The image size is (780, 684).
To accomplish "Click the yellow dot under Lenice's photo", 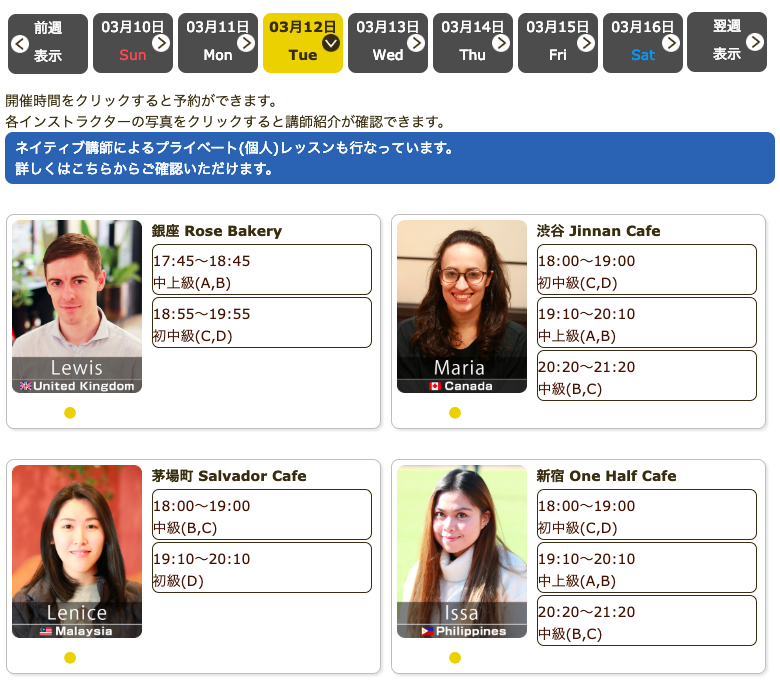I will 70,658.
